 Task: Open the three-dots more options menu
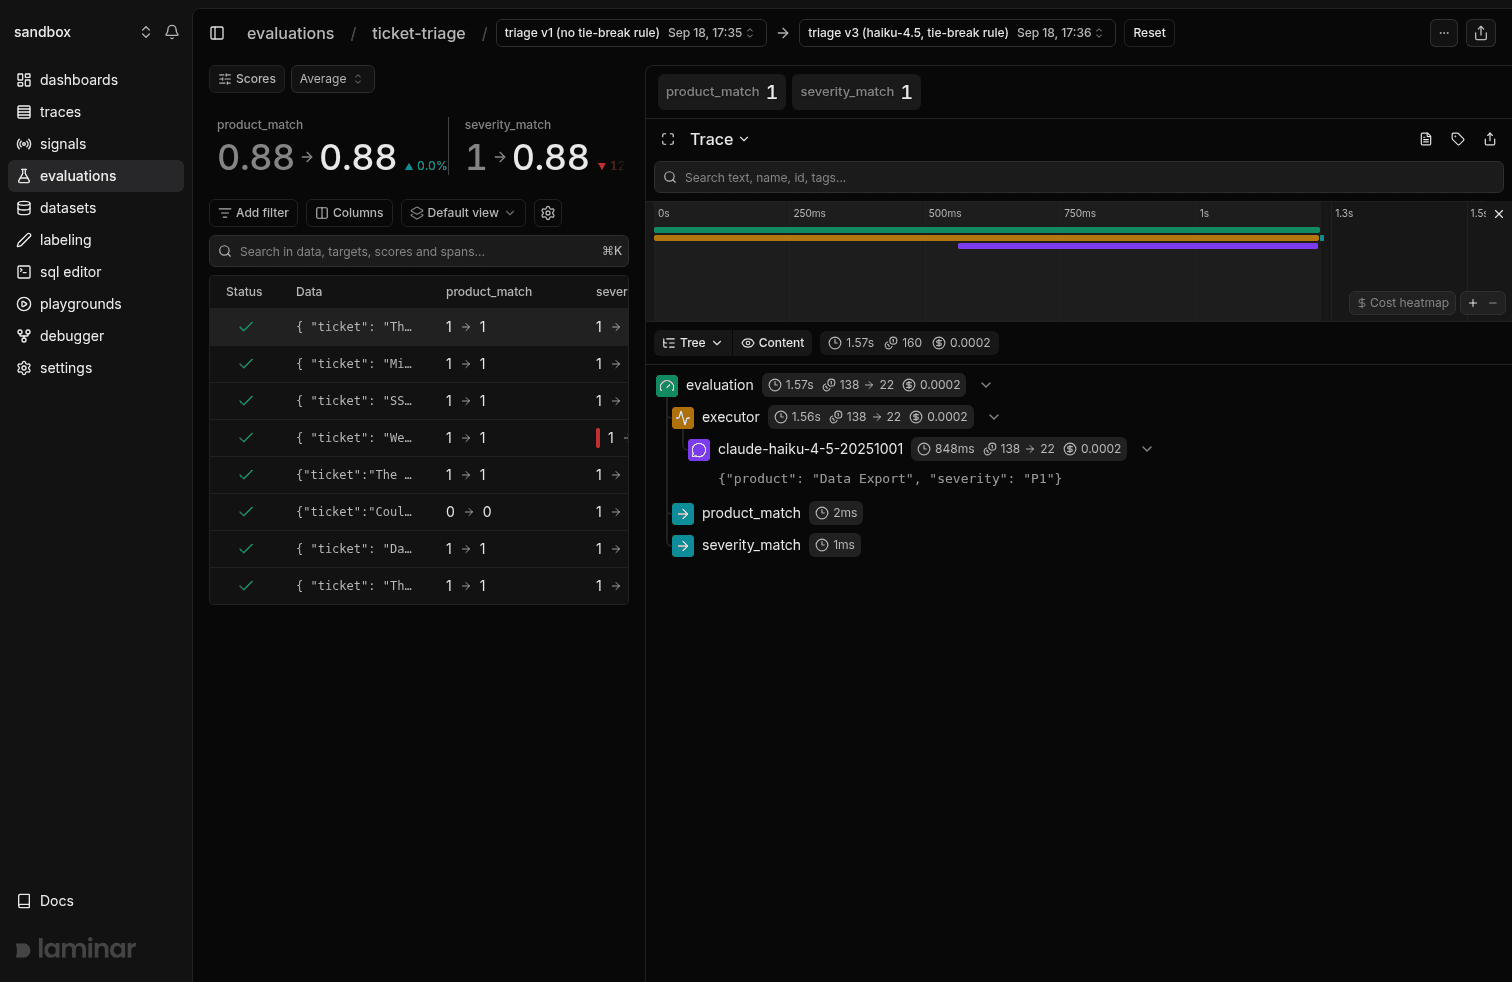(1444, 33)
